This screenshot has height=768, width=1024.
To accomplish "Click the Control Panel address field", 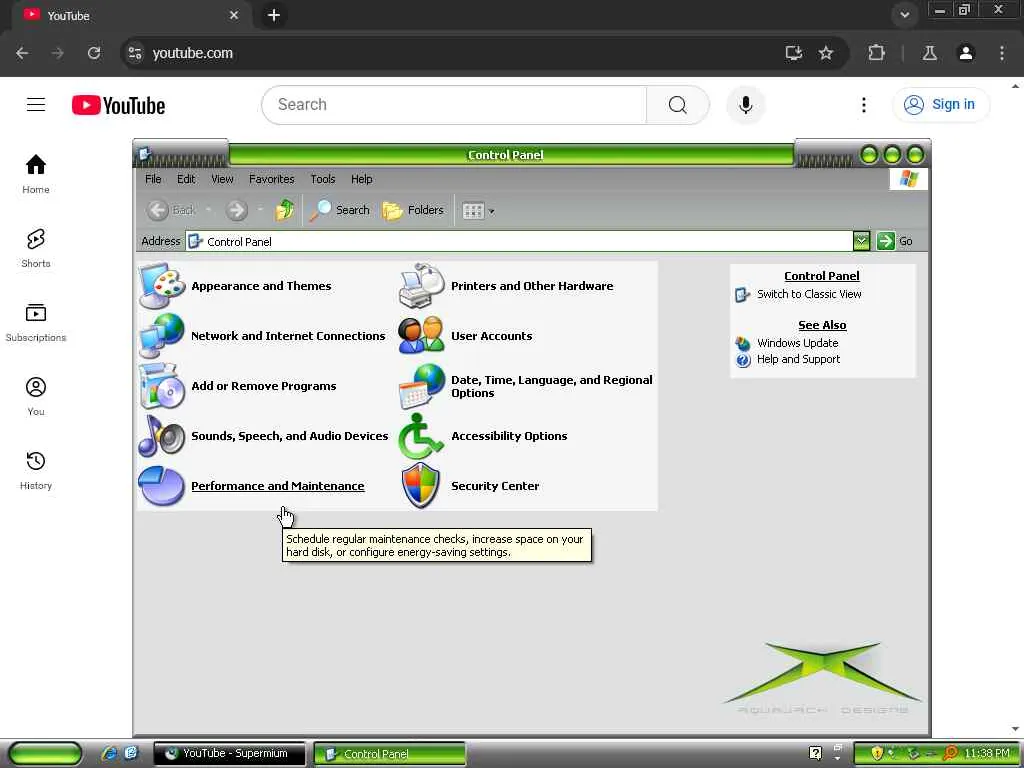I will [519, 241].
